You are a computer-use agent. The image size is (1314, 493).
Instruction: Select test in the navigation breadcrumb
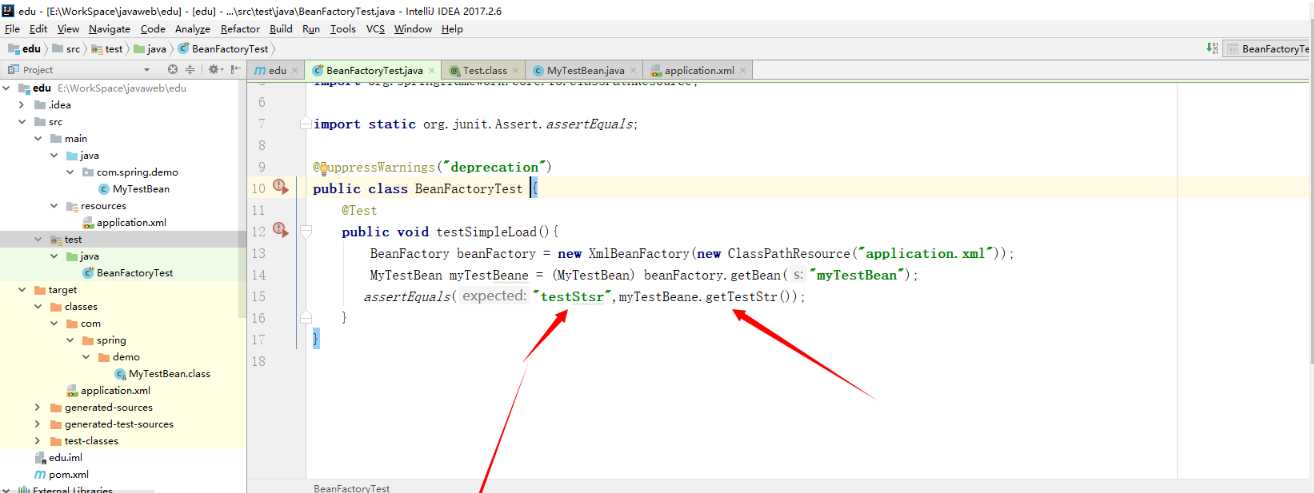pos(107,48)
